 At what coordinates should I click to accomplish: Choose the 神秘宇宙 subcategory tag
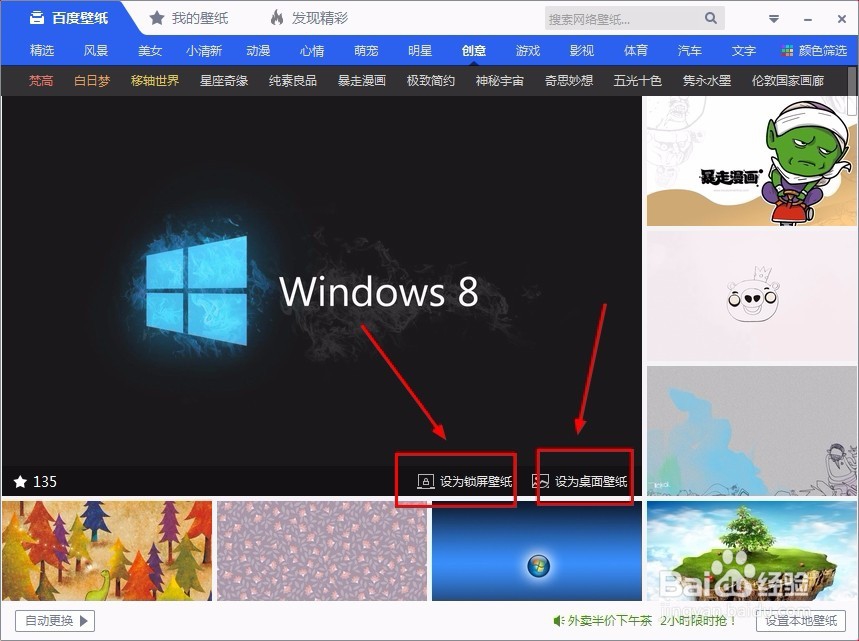click(x=500, y=81)
